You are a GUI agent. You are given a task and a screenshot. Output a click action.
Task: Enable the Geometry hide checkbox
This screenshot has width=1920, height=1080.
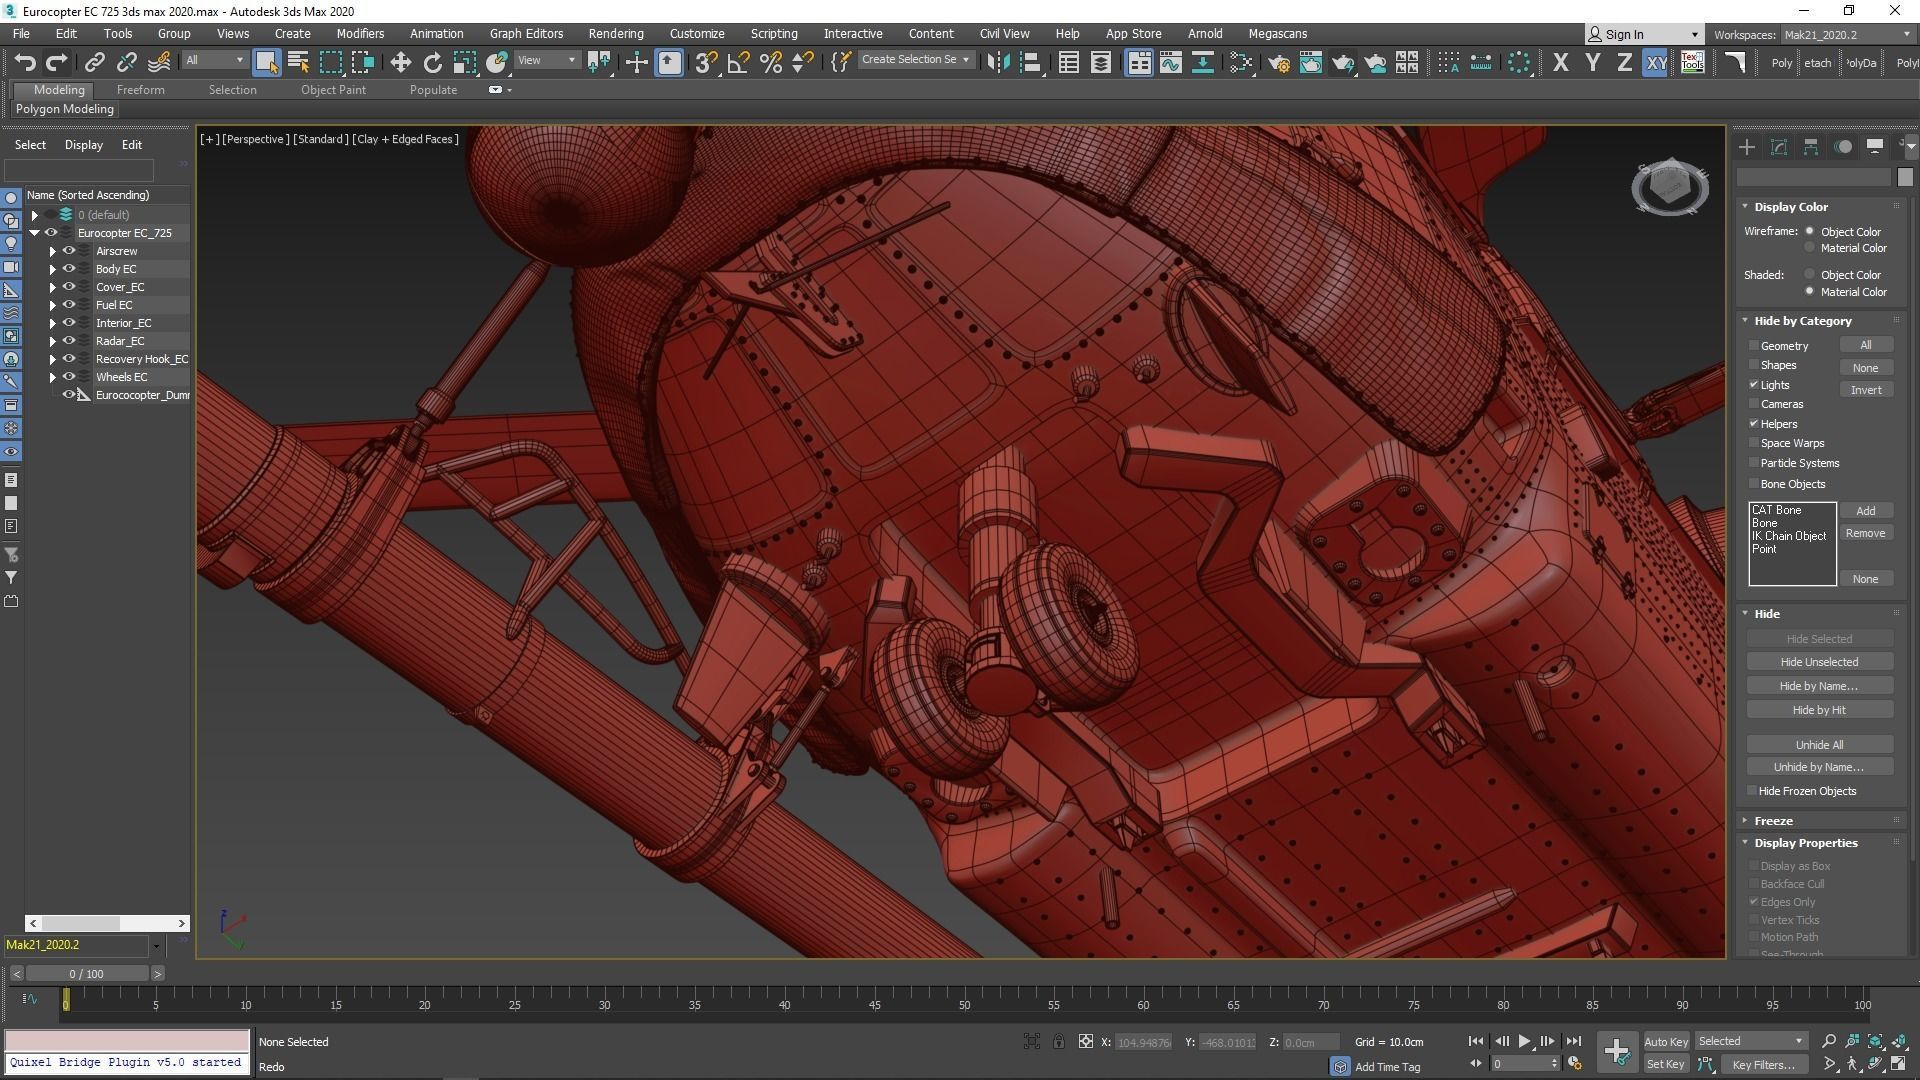[x=1754, y=345]
